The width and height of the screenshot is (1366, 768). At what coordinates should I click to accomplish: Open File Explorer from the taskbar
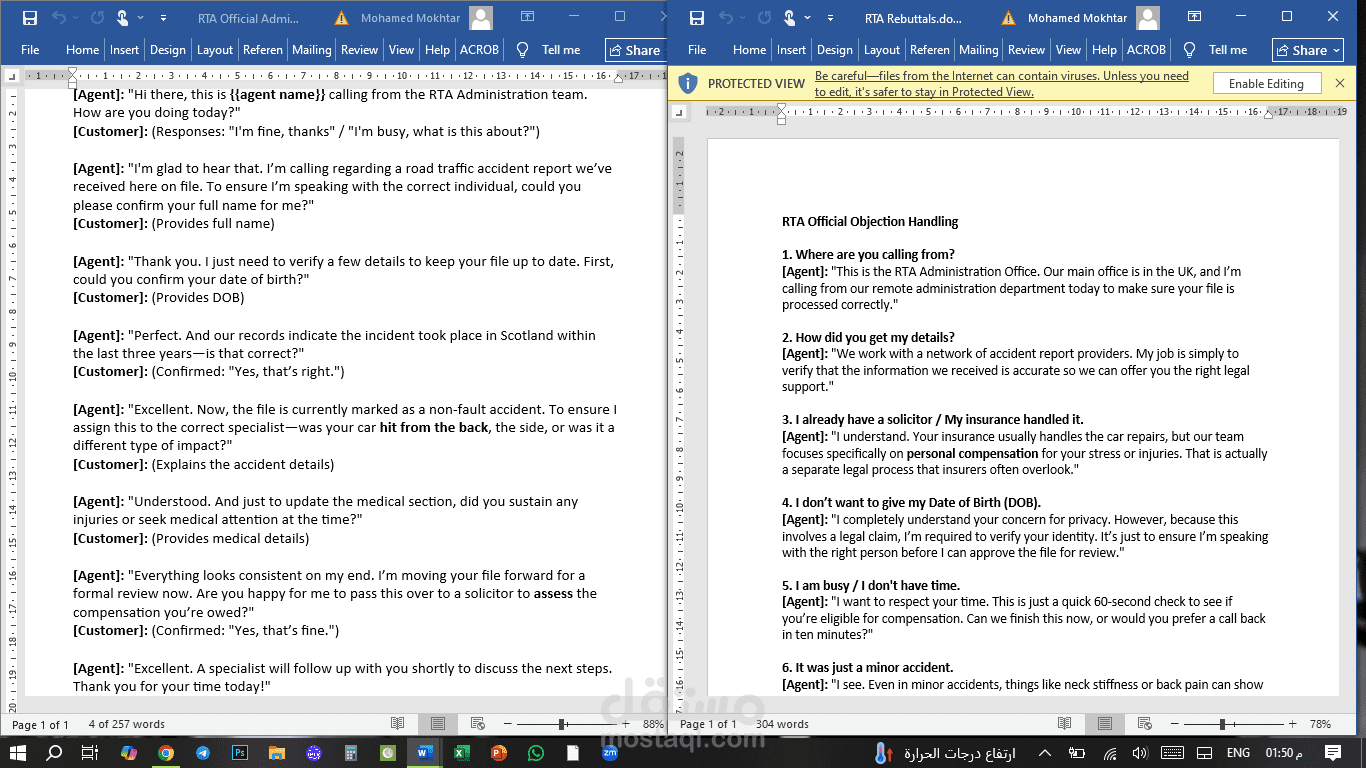pyautogui.click(x=277, y=753)
